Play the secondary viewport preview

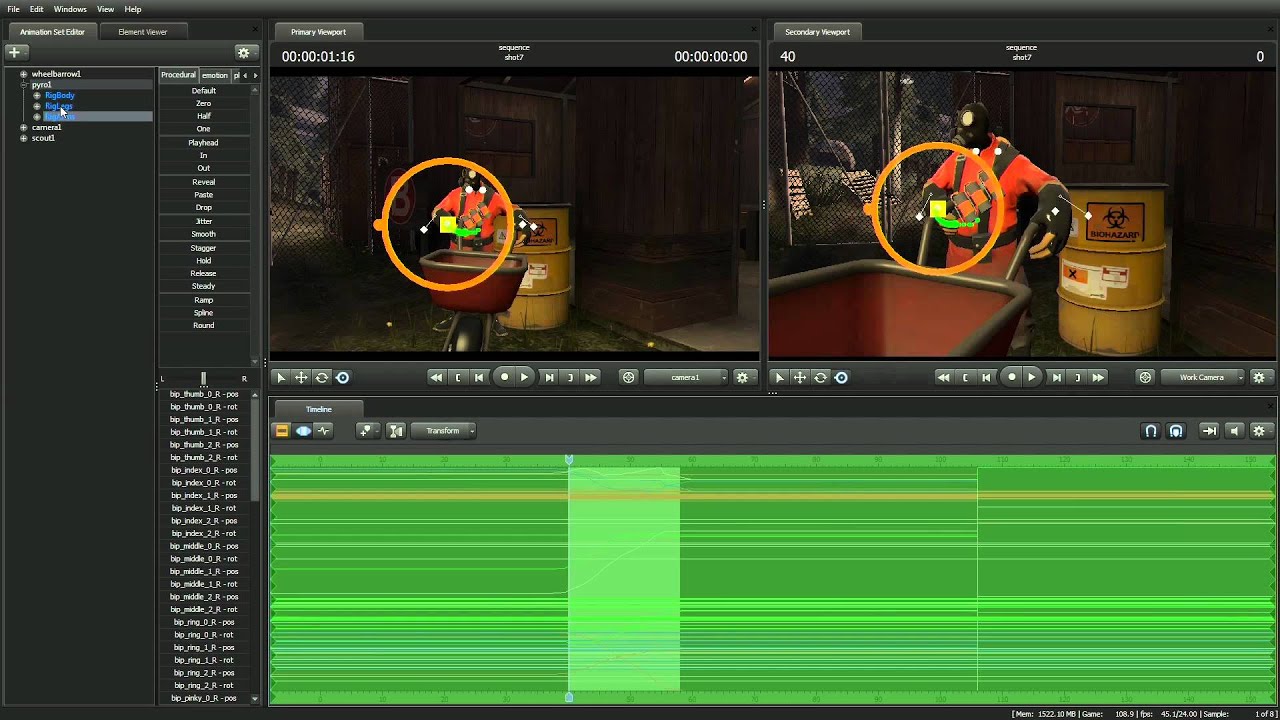1032,377
